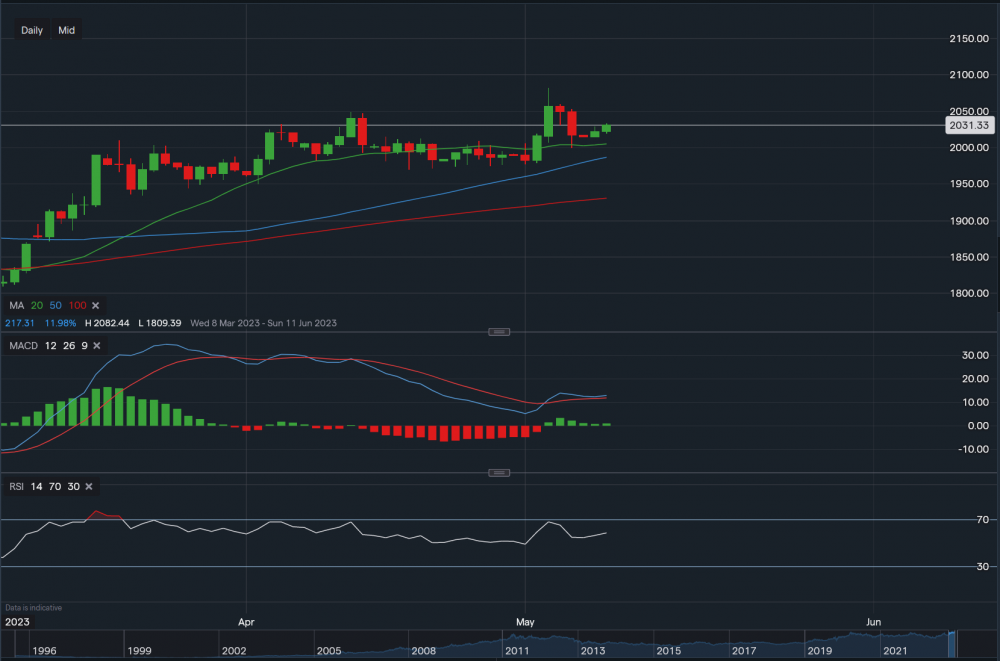Close the MACD indicator panel
1000x661 pixels.
(98, 346)
